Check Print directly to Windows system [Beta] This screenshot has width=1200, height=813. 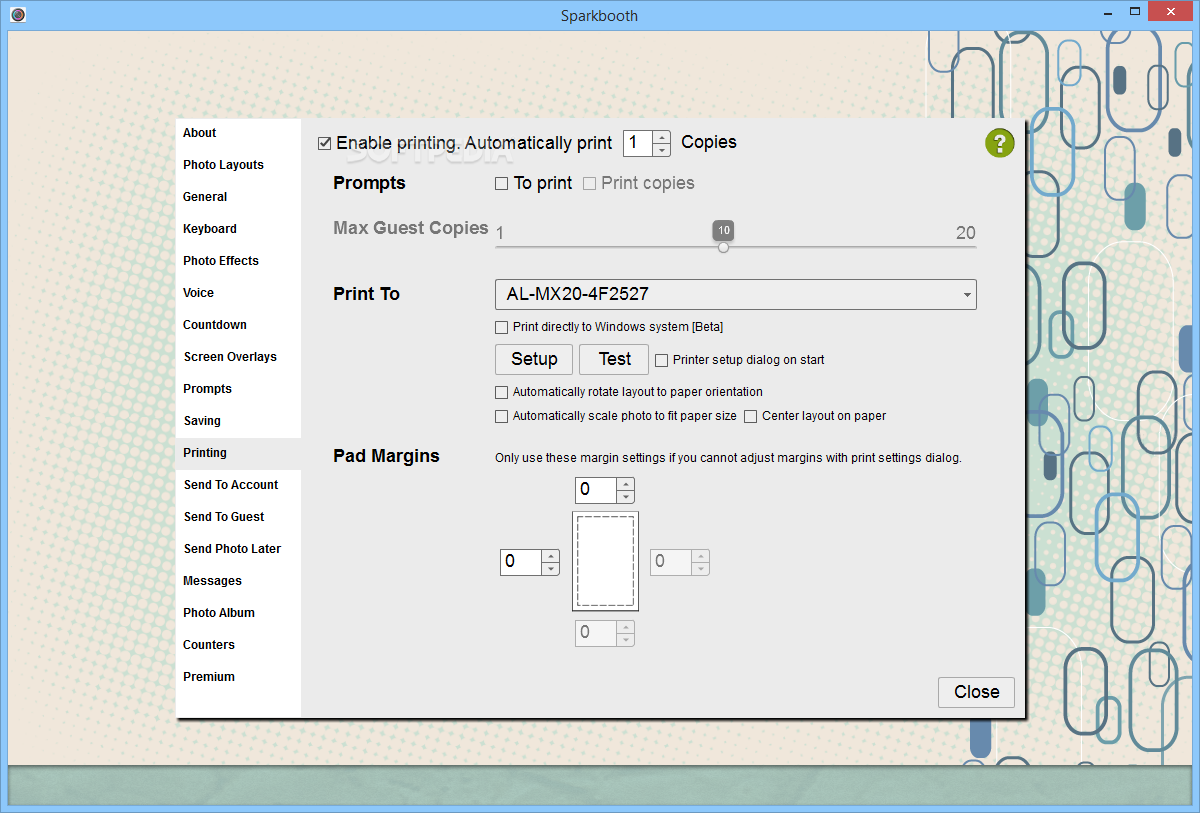pyautogui.click(x=502, y=327)
